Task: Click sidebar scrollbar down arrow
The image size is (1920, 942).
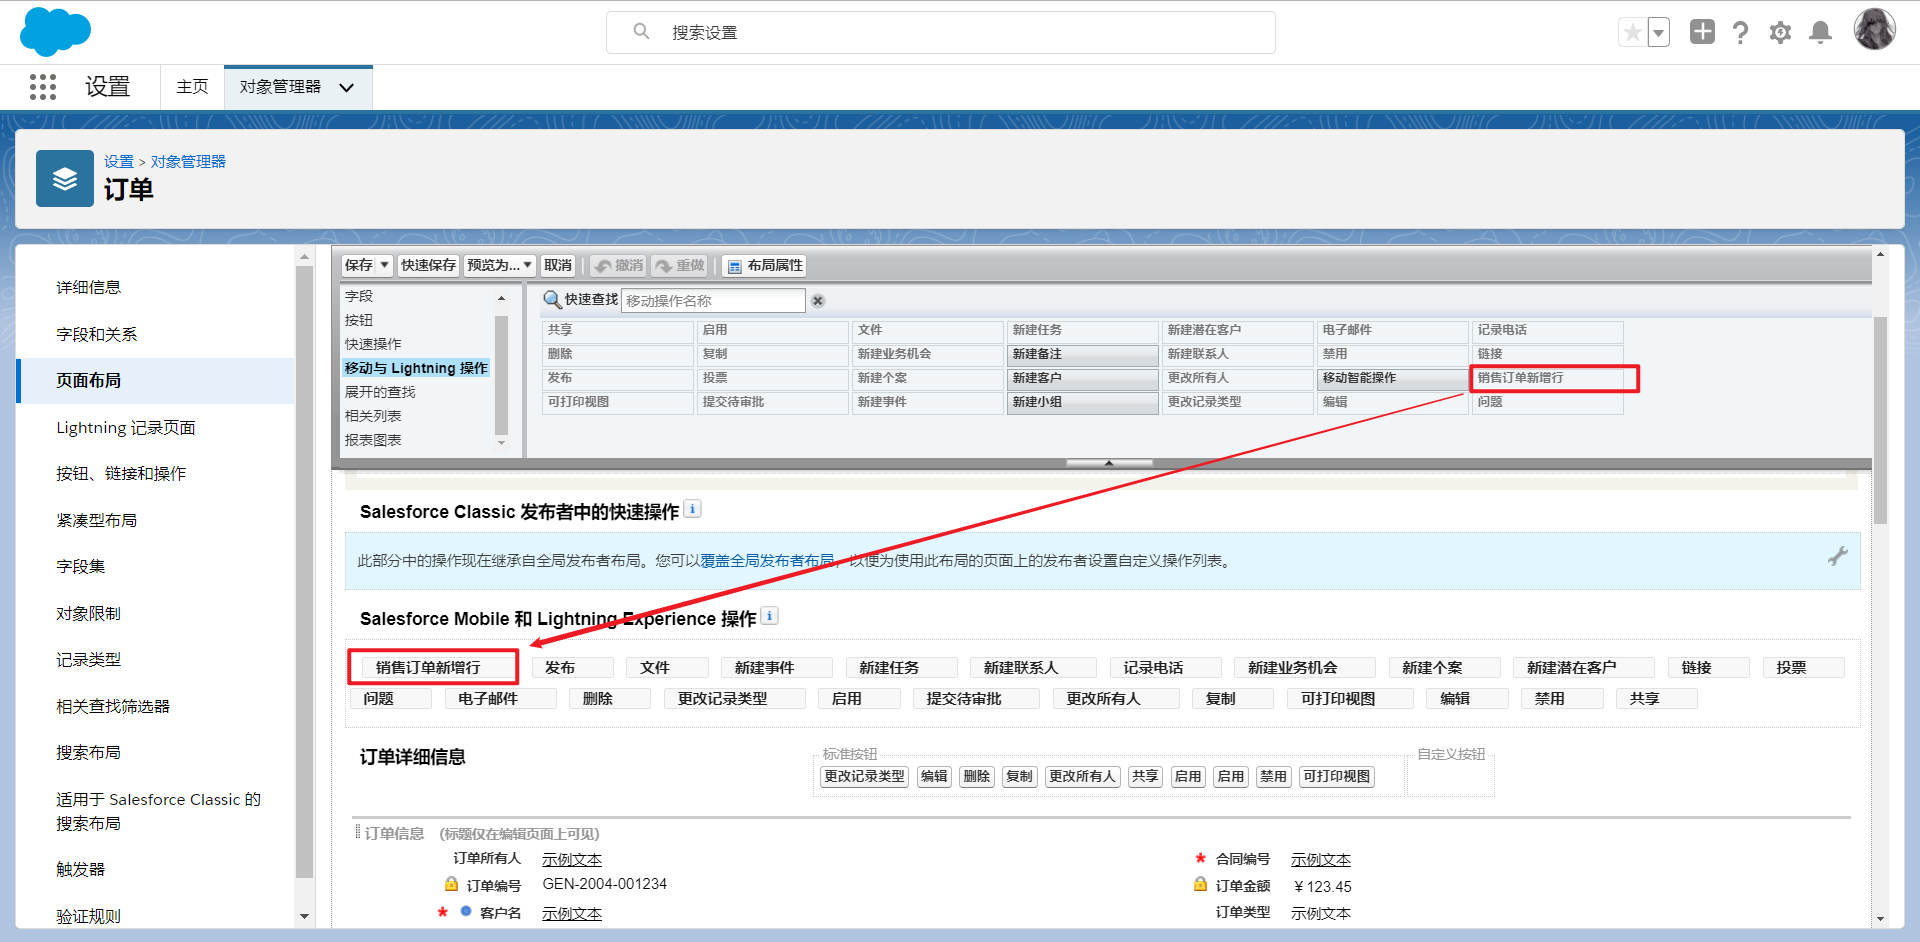Action: [304, 916]
